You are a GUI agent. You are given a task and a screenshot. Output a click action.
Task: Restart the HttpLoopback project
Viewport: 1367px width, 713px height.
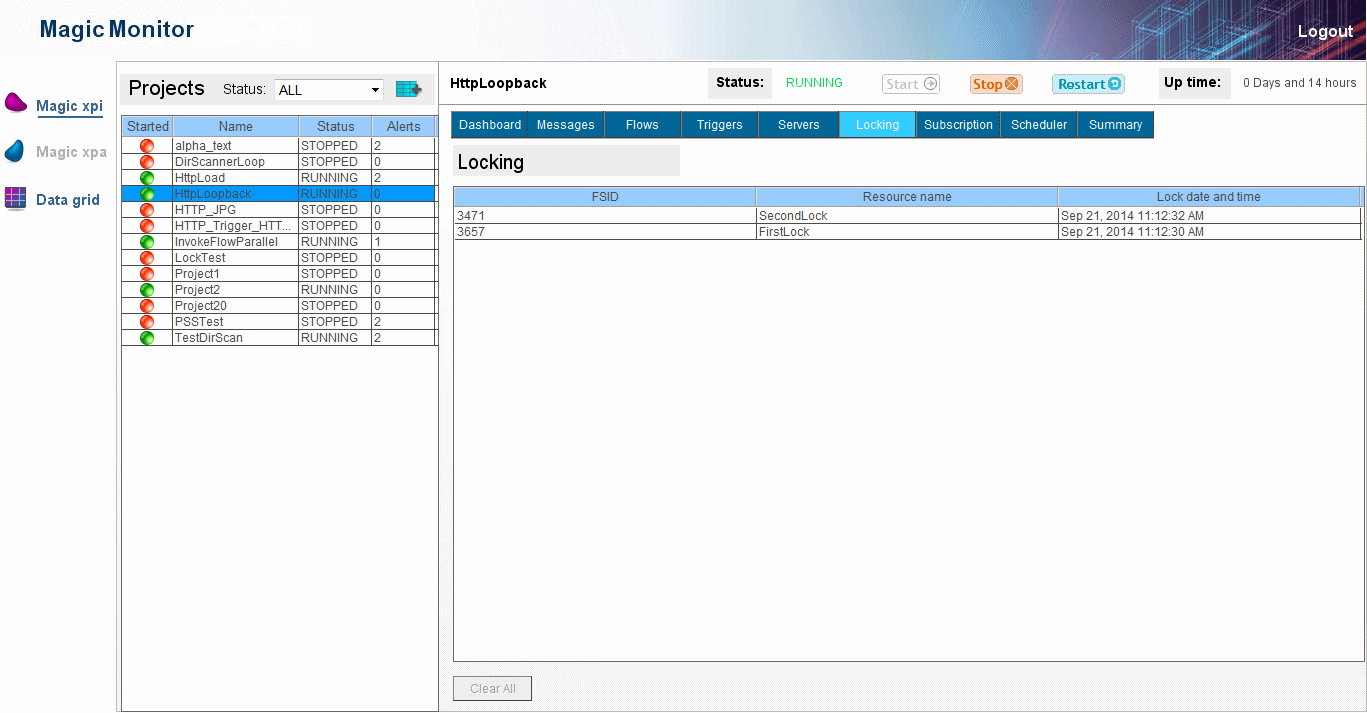point(1088,84)
